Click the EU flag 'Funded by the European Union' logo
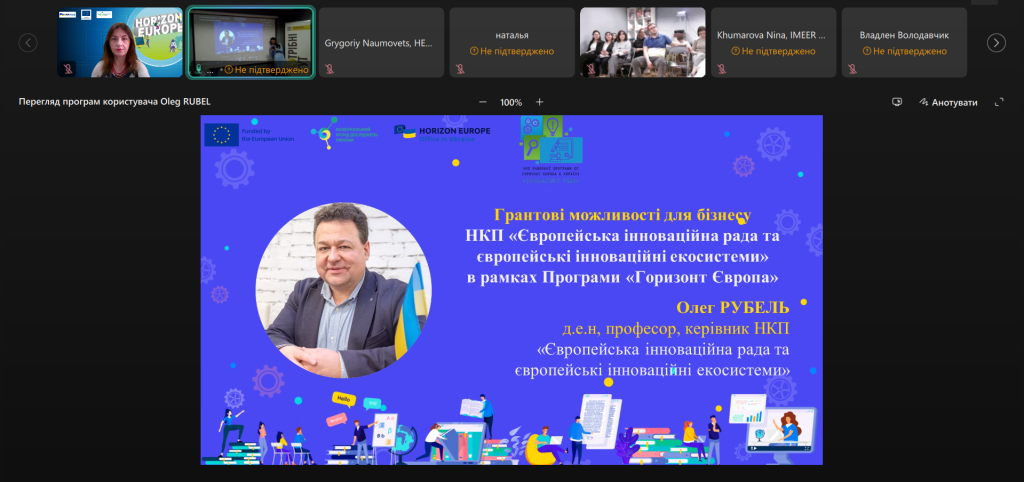Image resolution: width=1024 pixels, height=482 pixels. point(249,135)
